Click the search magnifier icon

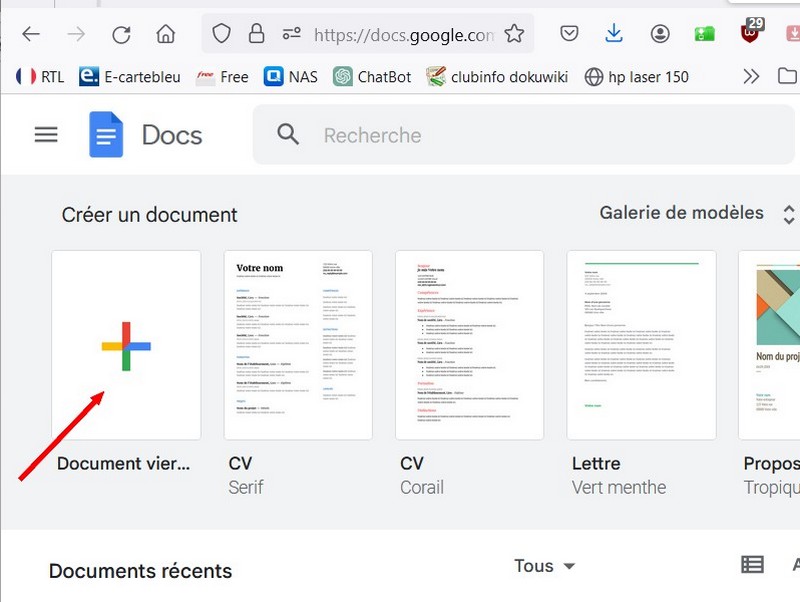pyautogui.click(x=288, y=135)
